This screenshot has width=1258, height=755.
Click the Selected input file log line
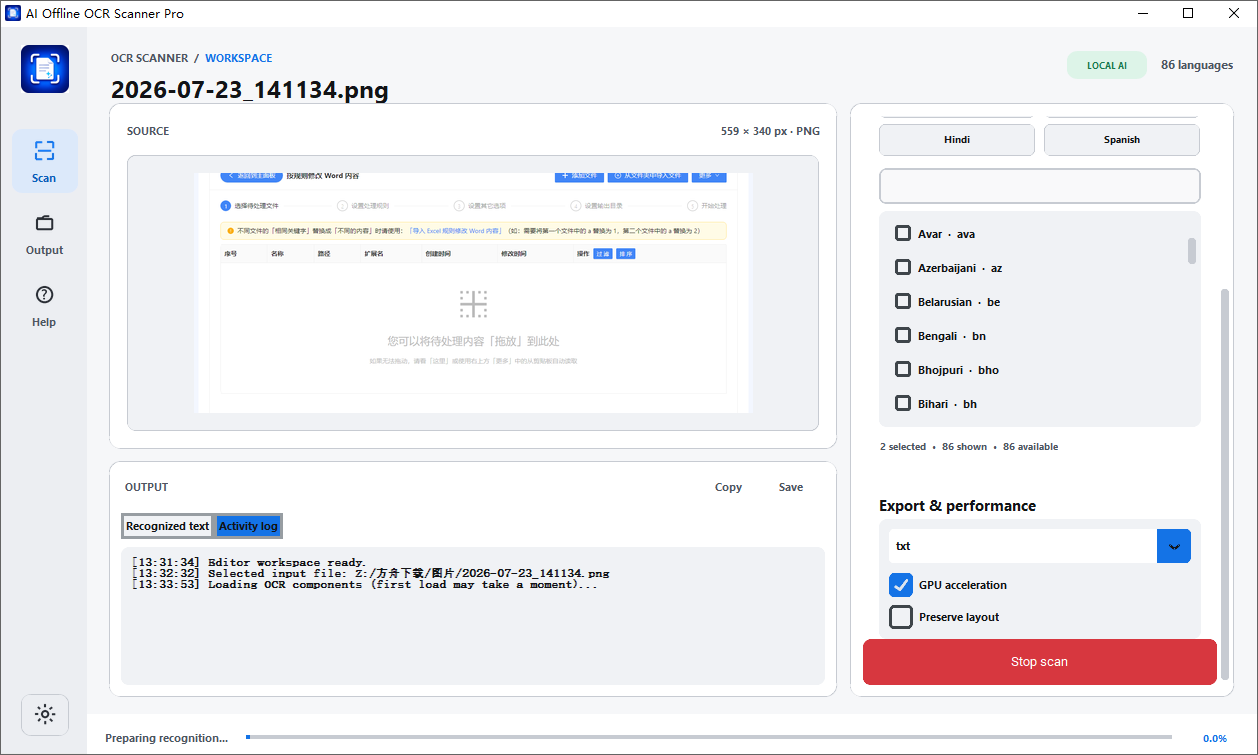coord(370,574)
